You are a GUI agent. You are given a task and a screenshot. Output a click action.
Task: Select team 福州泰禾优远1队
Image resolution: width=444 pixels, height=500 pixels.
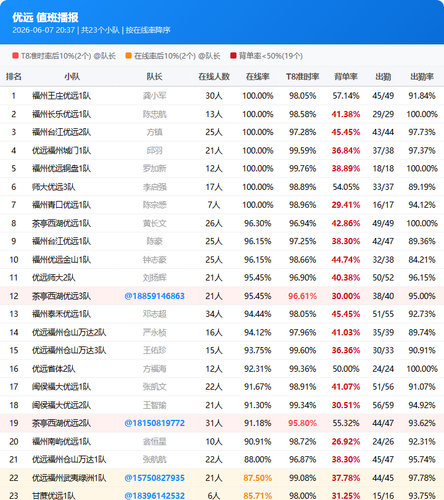[x=61, y=314]
